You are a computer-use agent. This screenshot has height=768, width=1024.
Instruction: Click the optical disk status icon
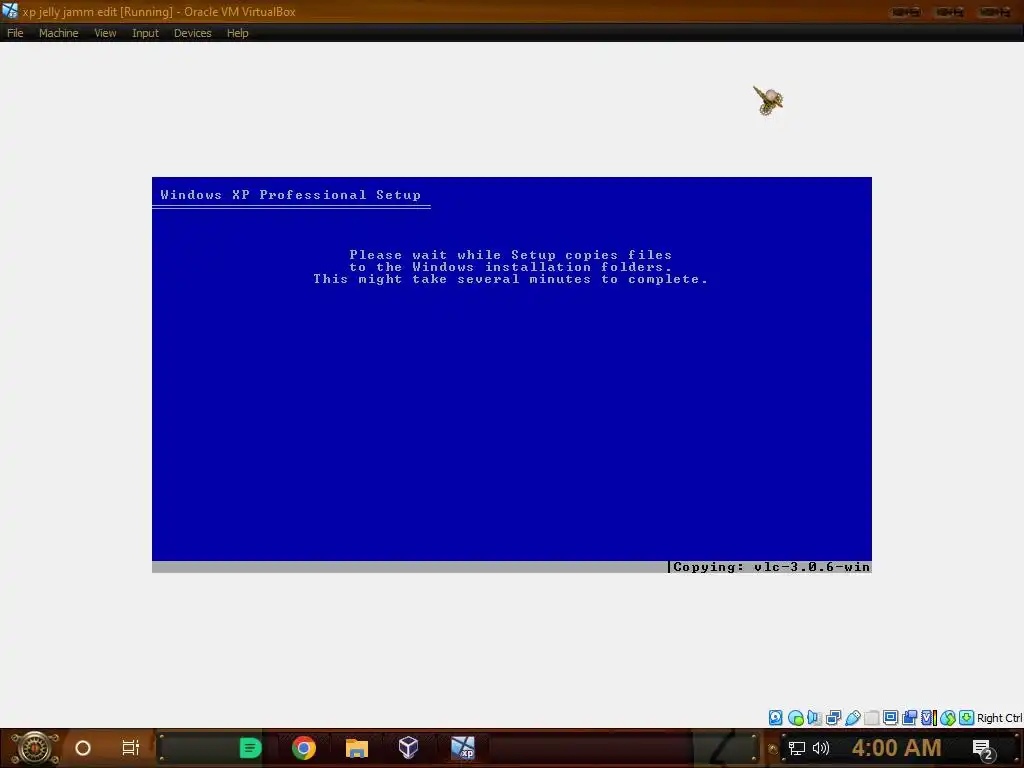point(795,718)
